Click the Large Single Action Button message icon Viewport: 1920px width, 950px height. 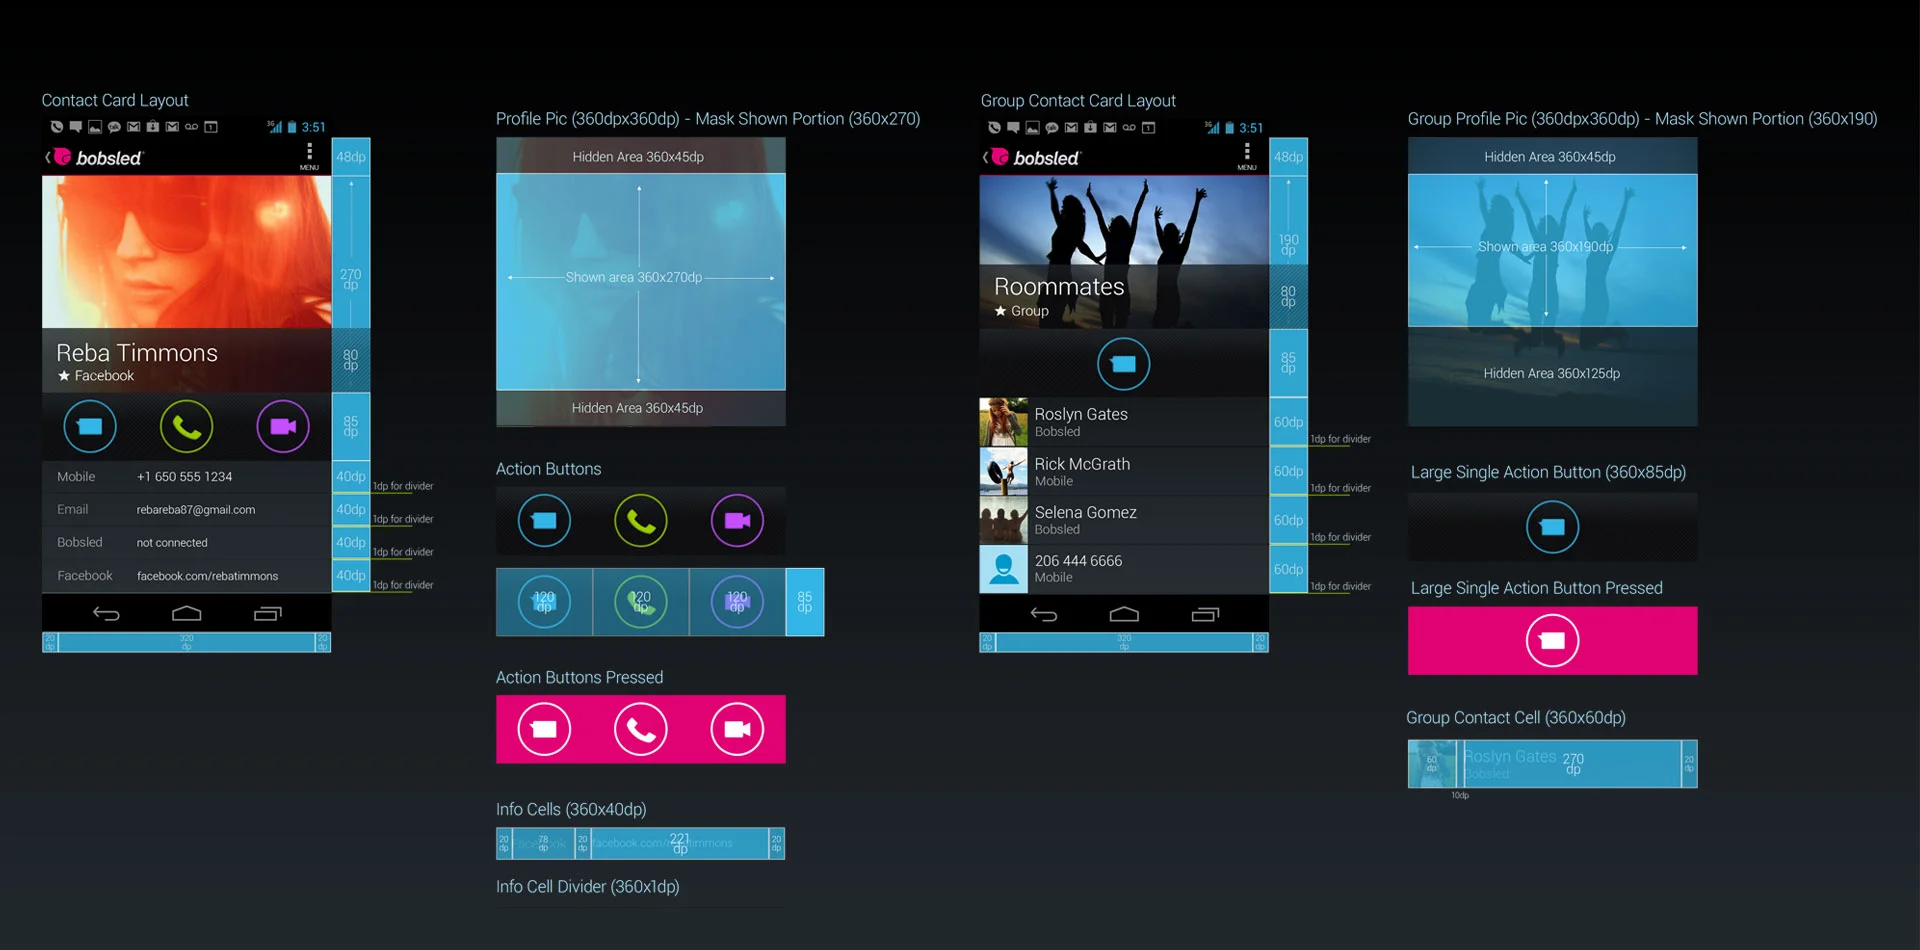tap(1553, 527)
